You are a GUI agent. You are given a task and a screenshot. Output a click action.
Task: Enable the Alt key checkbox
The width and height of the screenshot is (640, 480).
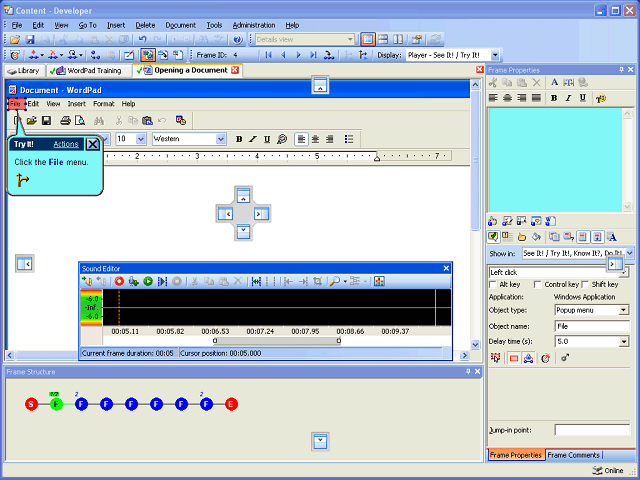[493, 284]
